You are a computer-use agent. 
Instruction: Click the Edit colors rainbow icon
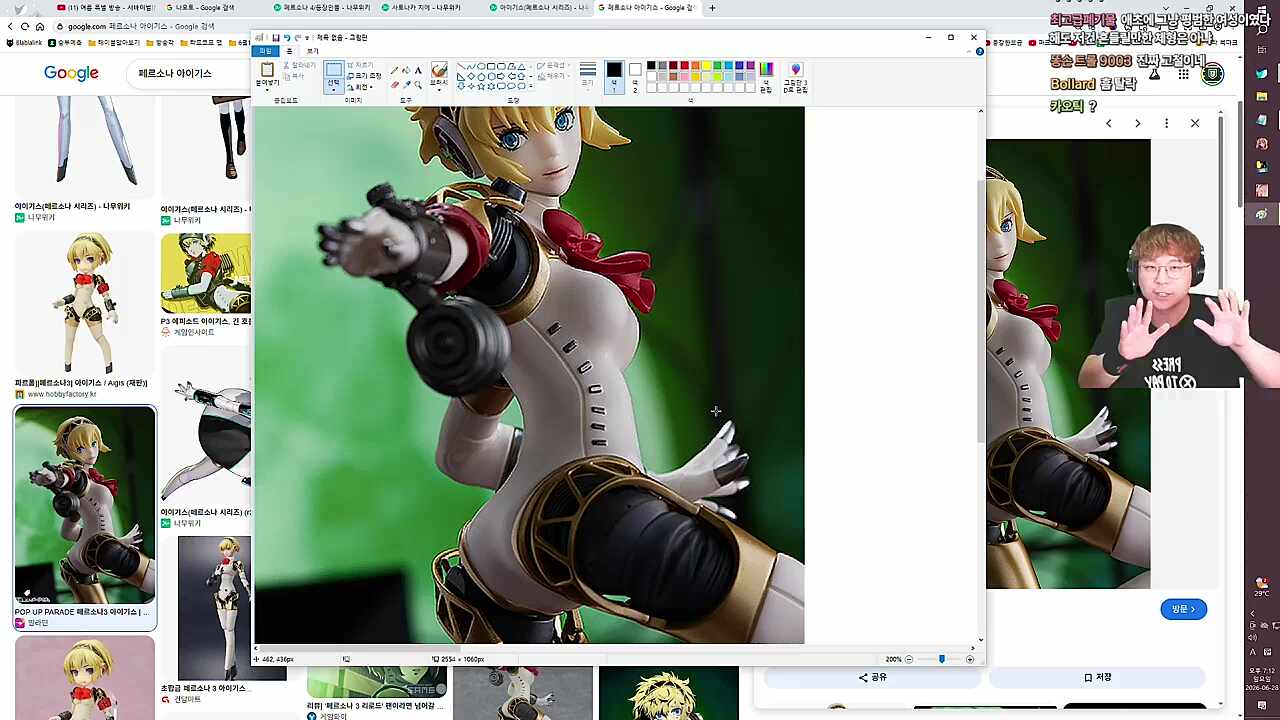point(766,69)
